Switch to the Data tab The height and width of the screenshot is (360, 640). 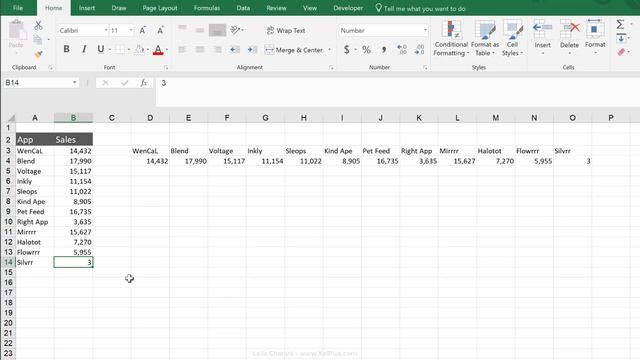pos(243,8)
